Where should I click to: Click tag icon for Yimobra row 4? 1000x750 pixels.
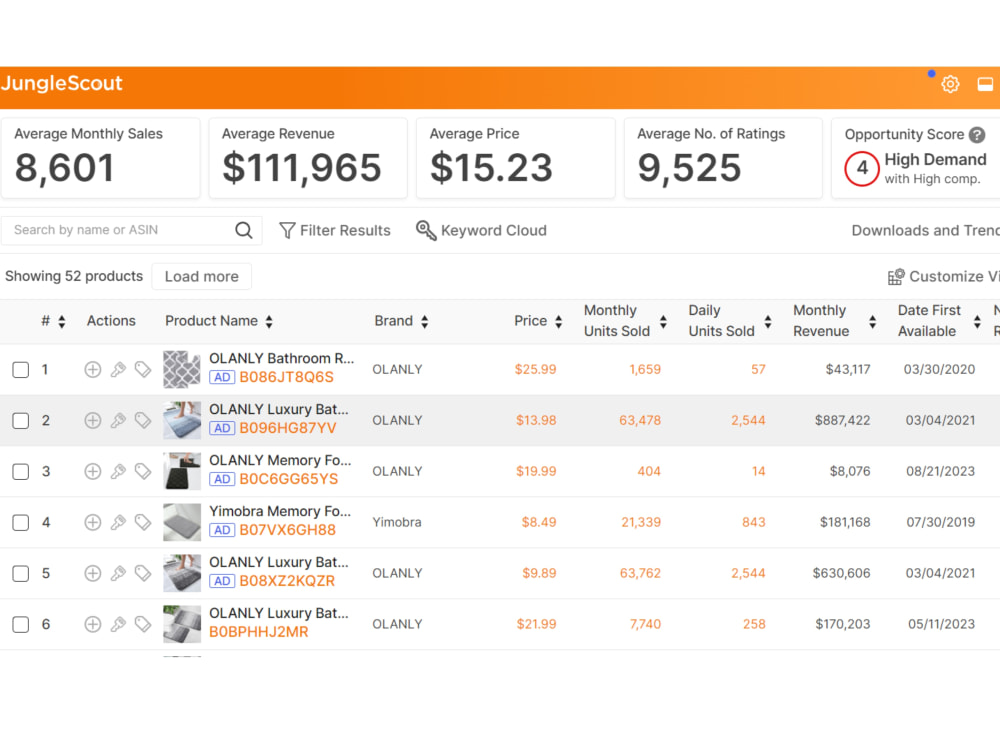coord(143,522)
